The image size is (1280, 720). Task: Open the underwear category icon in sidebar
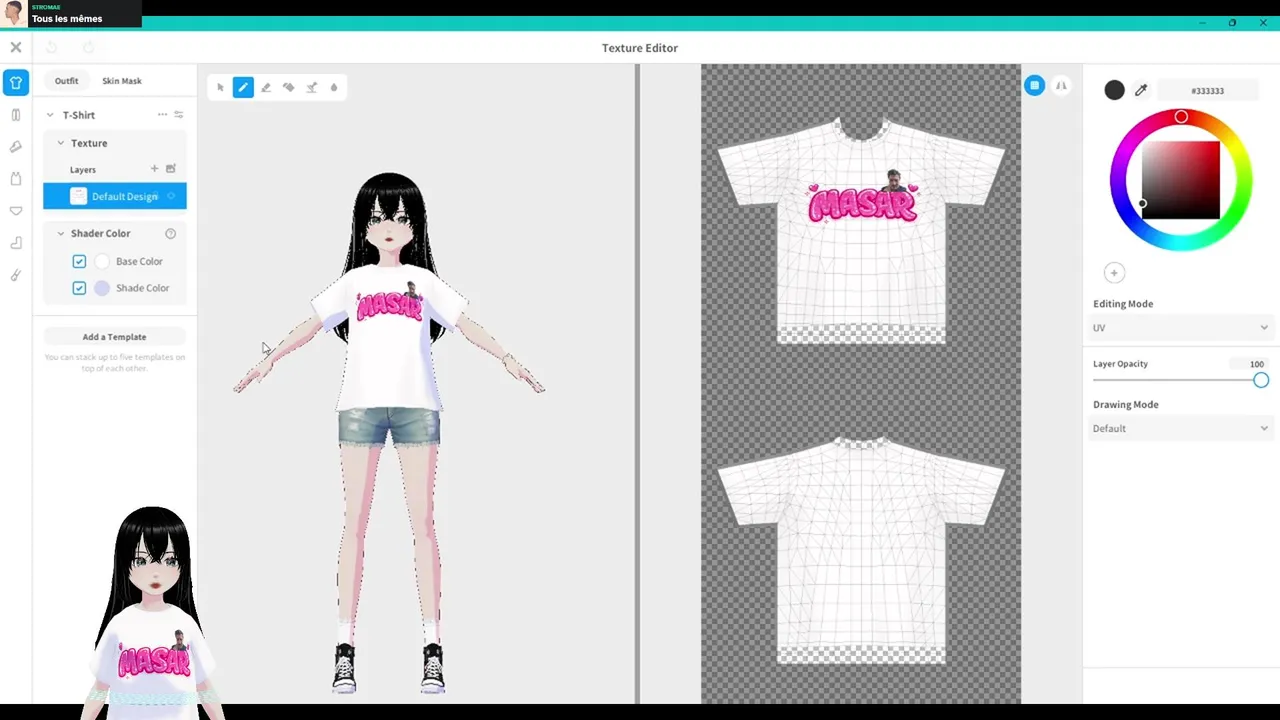pos(16,211)
